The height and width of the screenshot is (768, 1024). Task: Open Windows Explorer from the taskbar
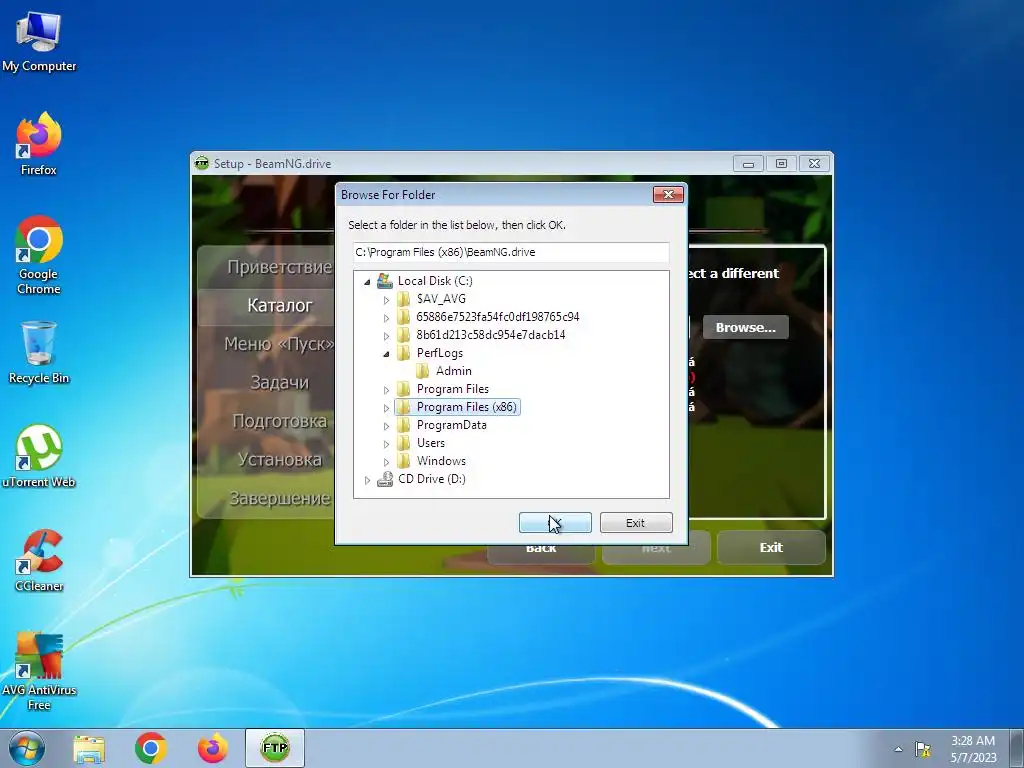click(x=89, y=748)
